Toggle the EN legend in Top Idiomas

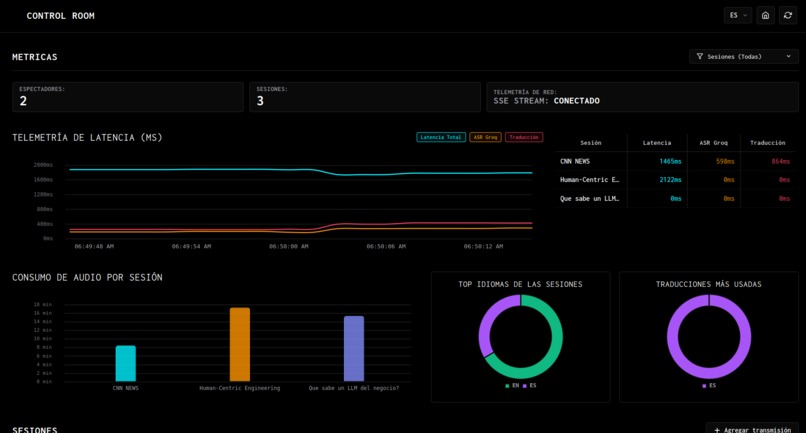[512, 386]
